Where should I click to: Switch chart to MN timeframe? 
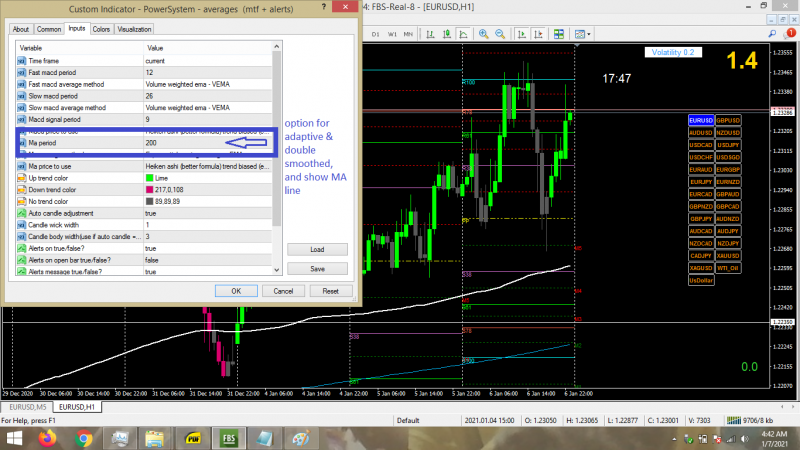click(x=408, y=34)
